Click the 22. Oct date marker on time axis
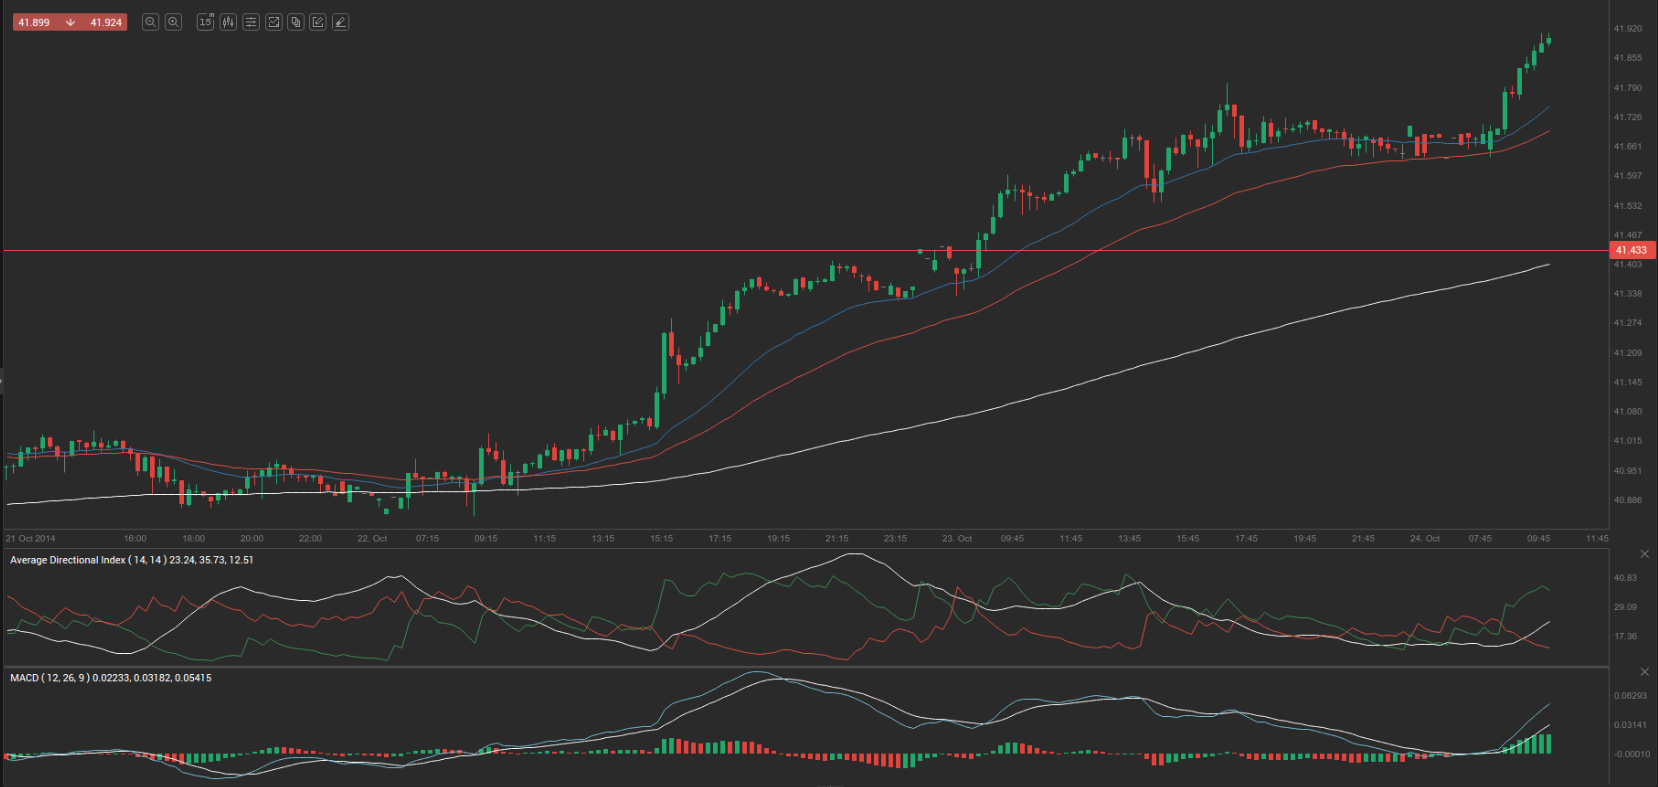The width and height of the screenshot is (1658, 787). (372, 539)
